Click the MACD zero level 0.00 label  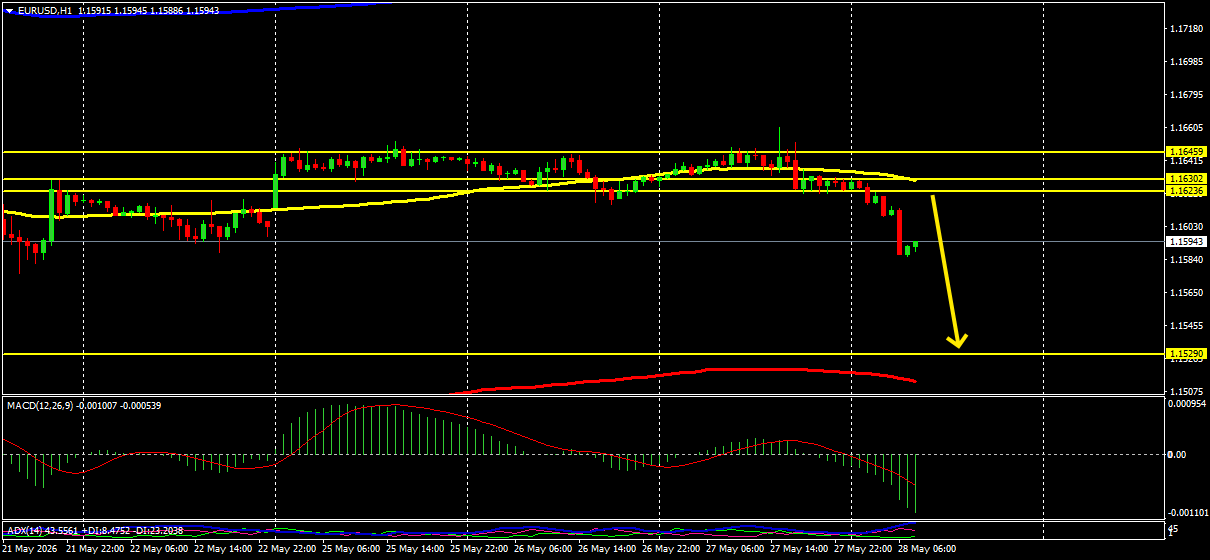click(x=1178, y=454)
